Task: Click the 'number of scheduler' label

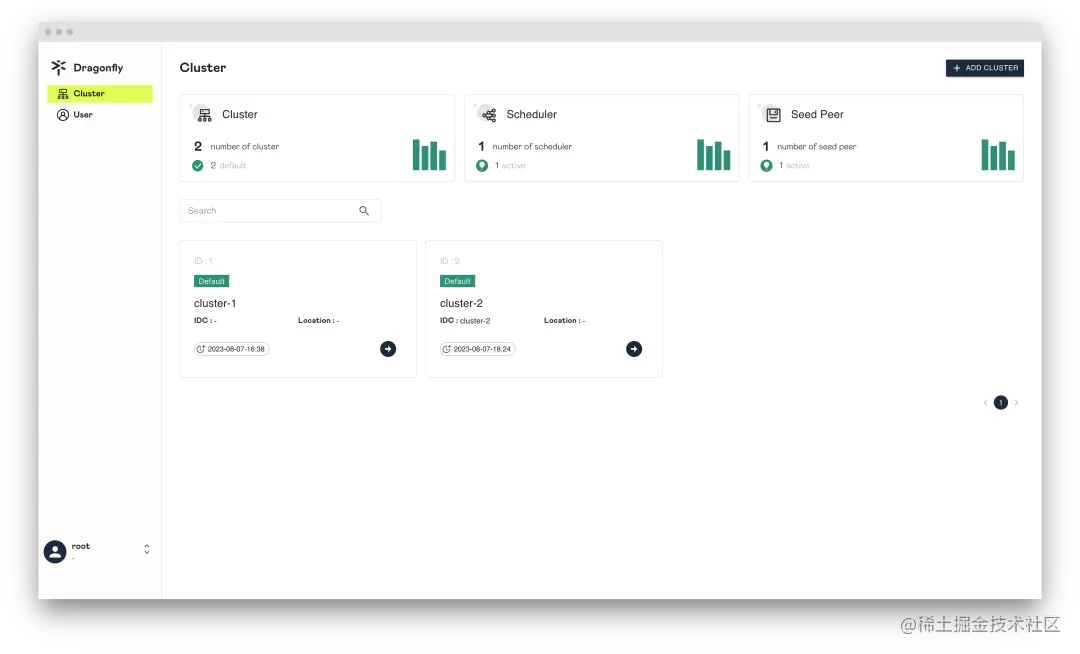Action: click(x=532, y=147)
